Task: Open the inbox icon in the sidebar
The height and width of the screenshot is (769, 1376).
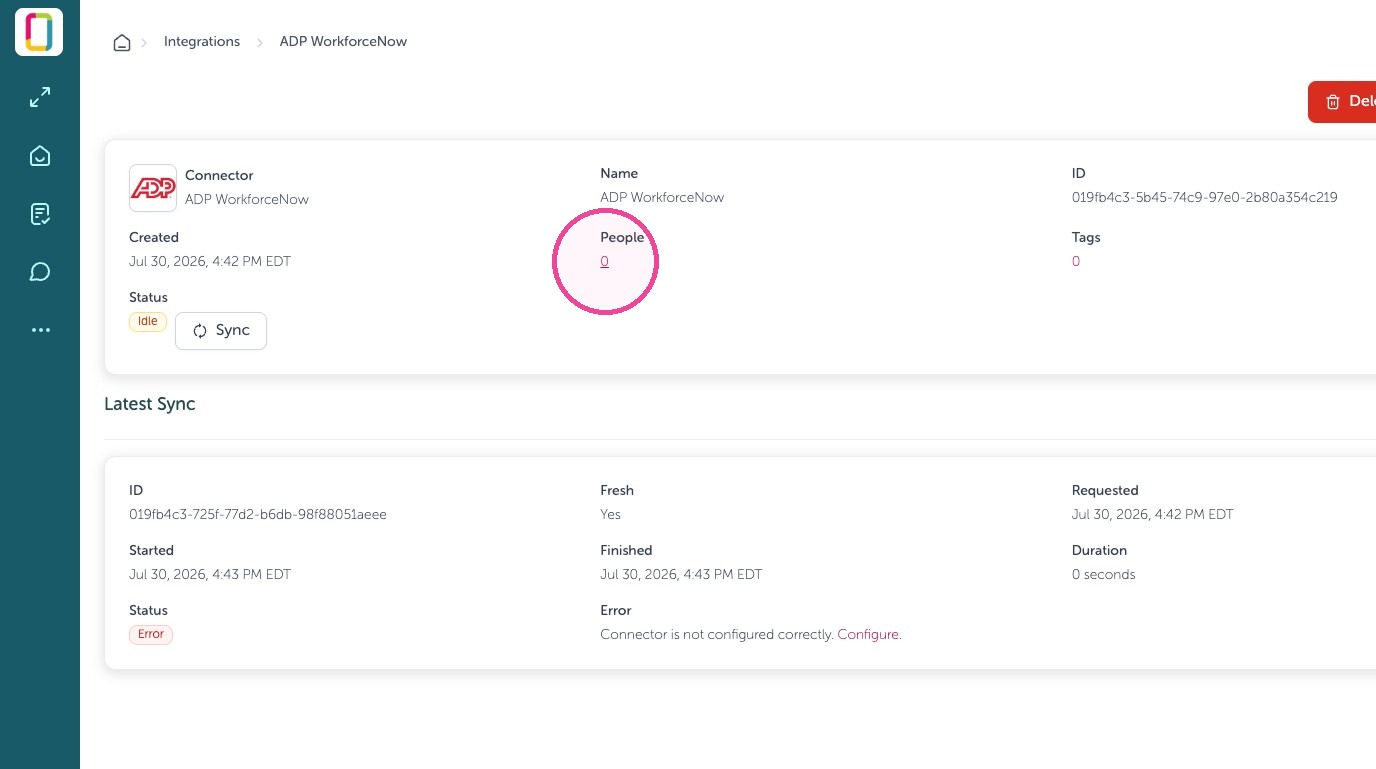Action: tap(40, 156)
